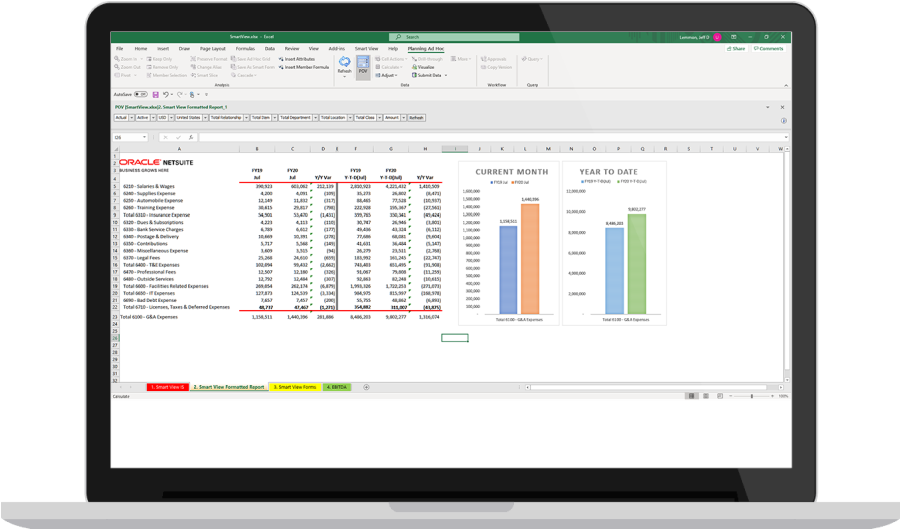Click the user account avatar

pos(717,37)
